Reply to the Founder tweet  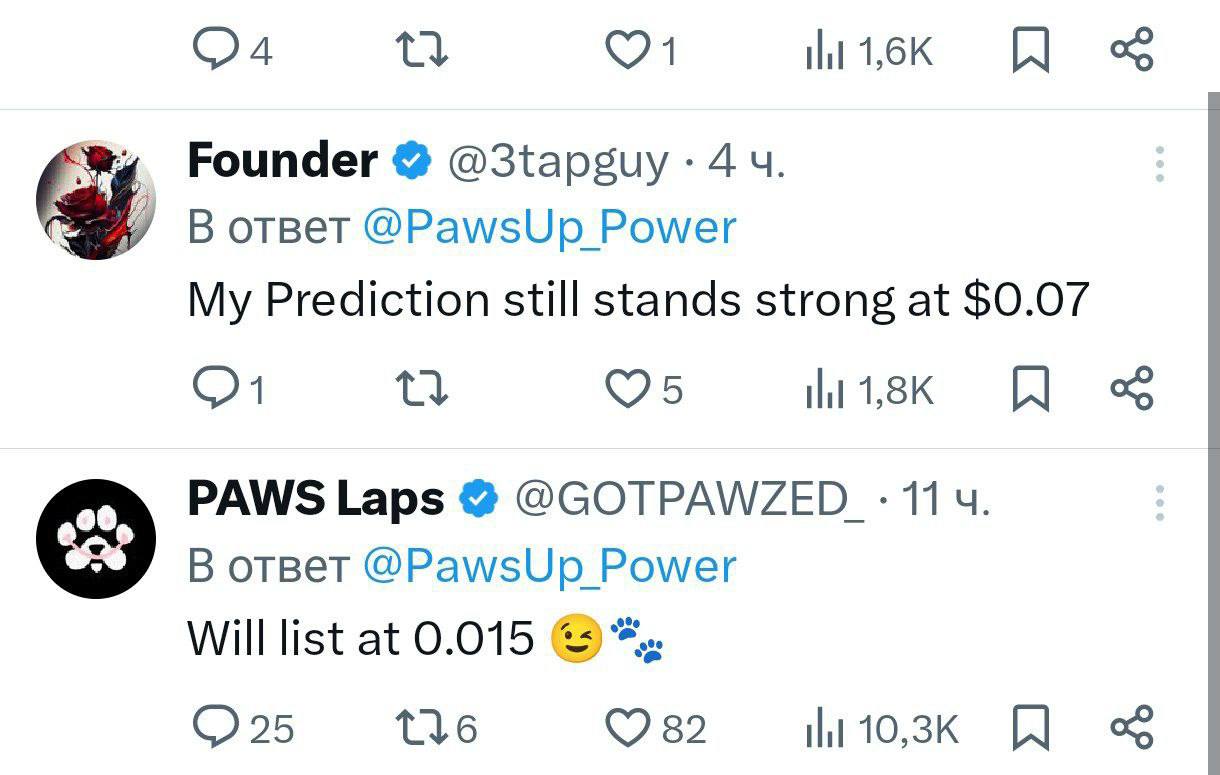coord(211,389)
